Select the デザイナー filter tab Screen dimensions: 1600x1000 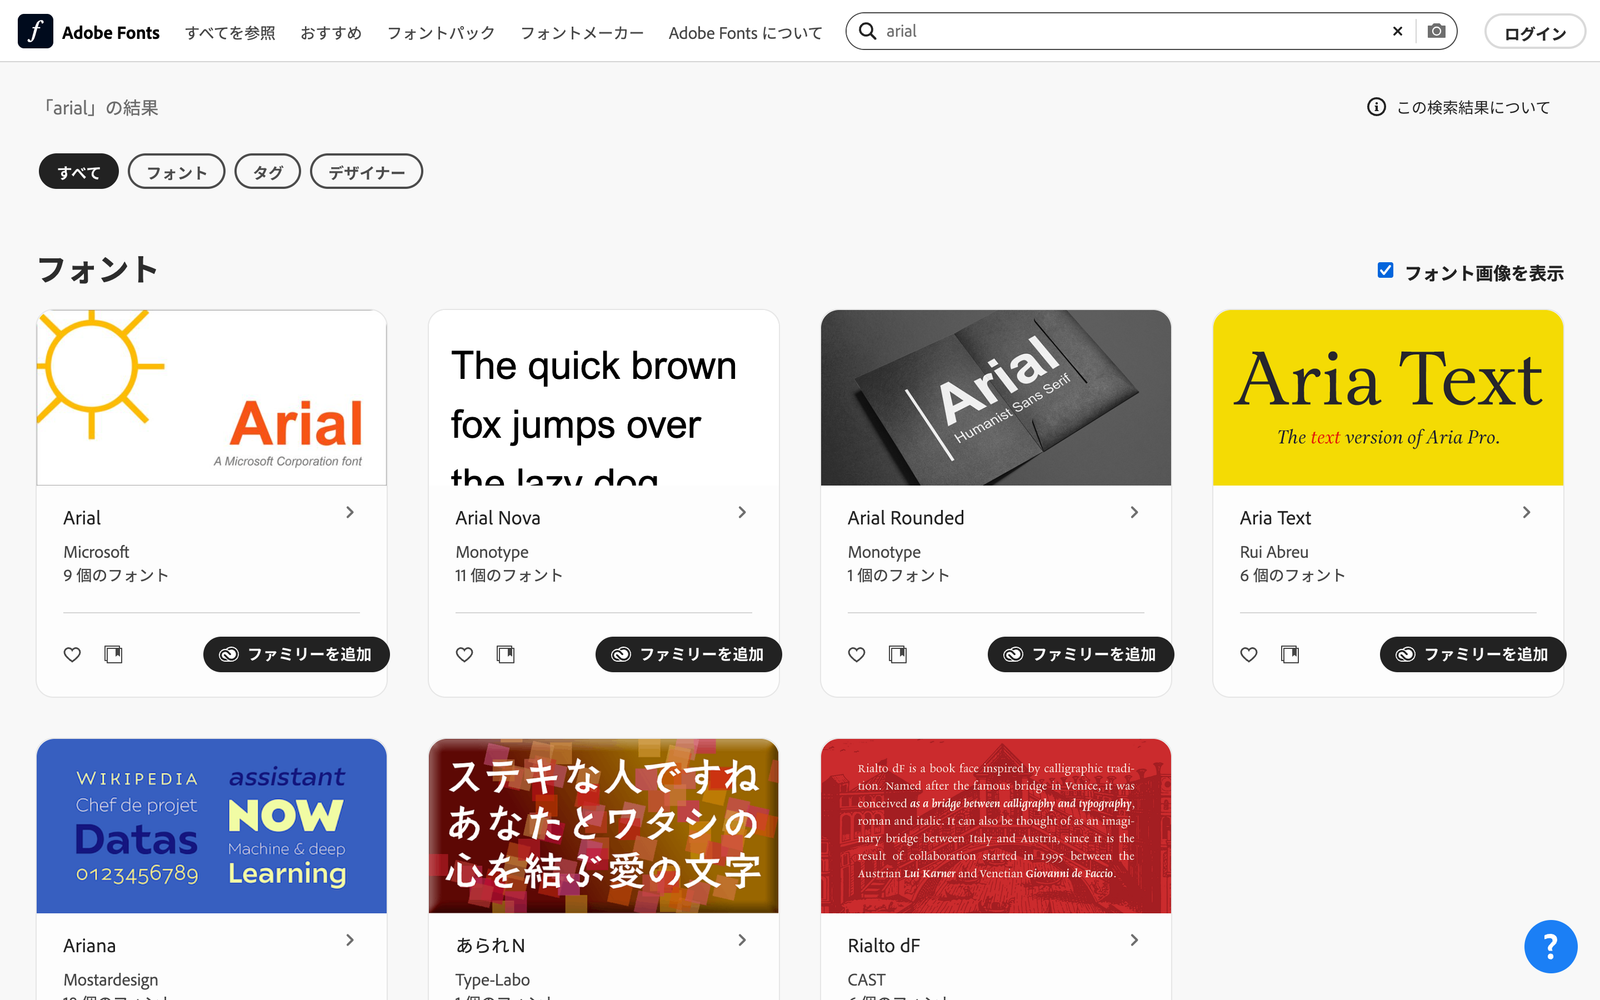367,172
